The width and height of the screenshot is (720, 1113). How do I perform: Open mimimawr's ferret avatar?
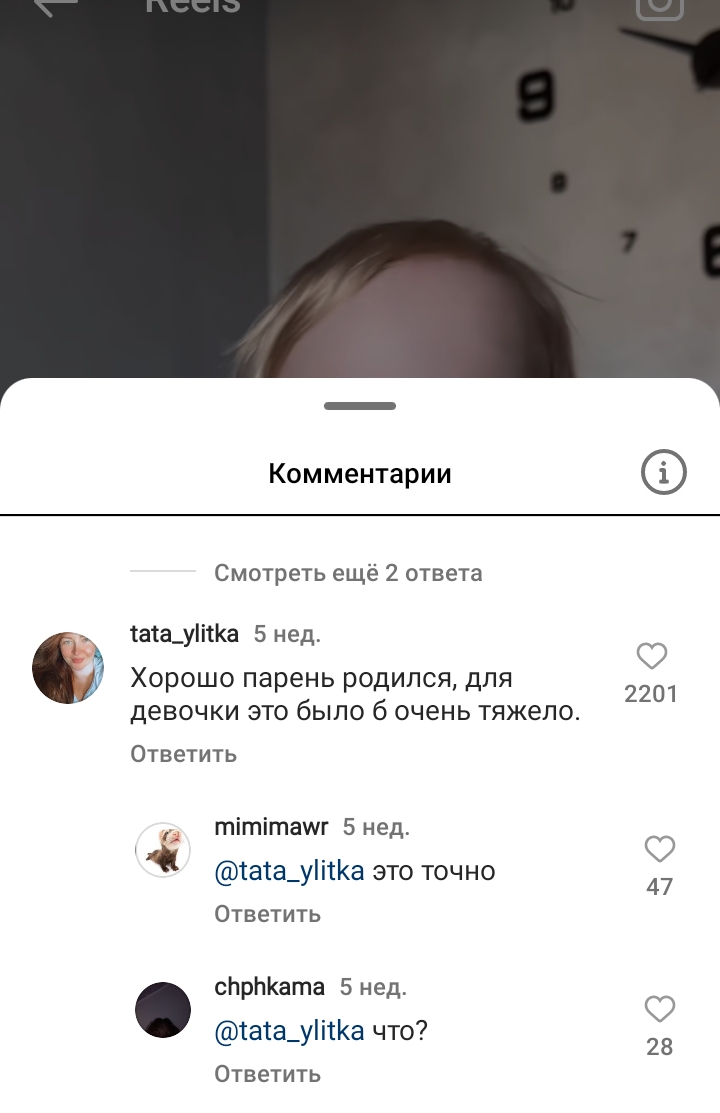click(x=163, y=850)
